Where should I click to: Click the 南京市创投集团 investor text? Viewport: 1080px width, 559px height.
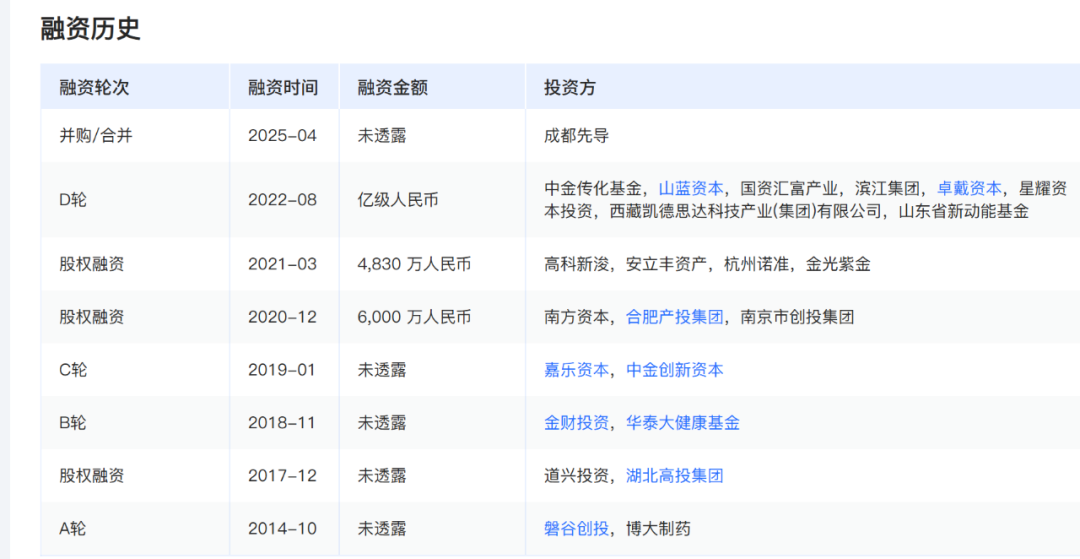click(798, 317)
